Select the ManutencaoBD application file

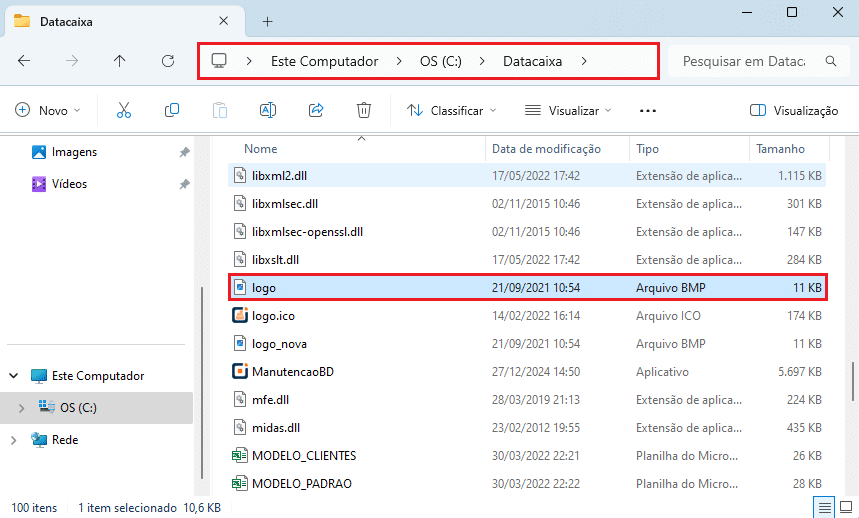(x=292, y=372)
